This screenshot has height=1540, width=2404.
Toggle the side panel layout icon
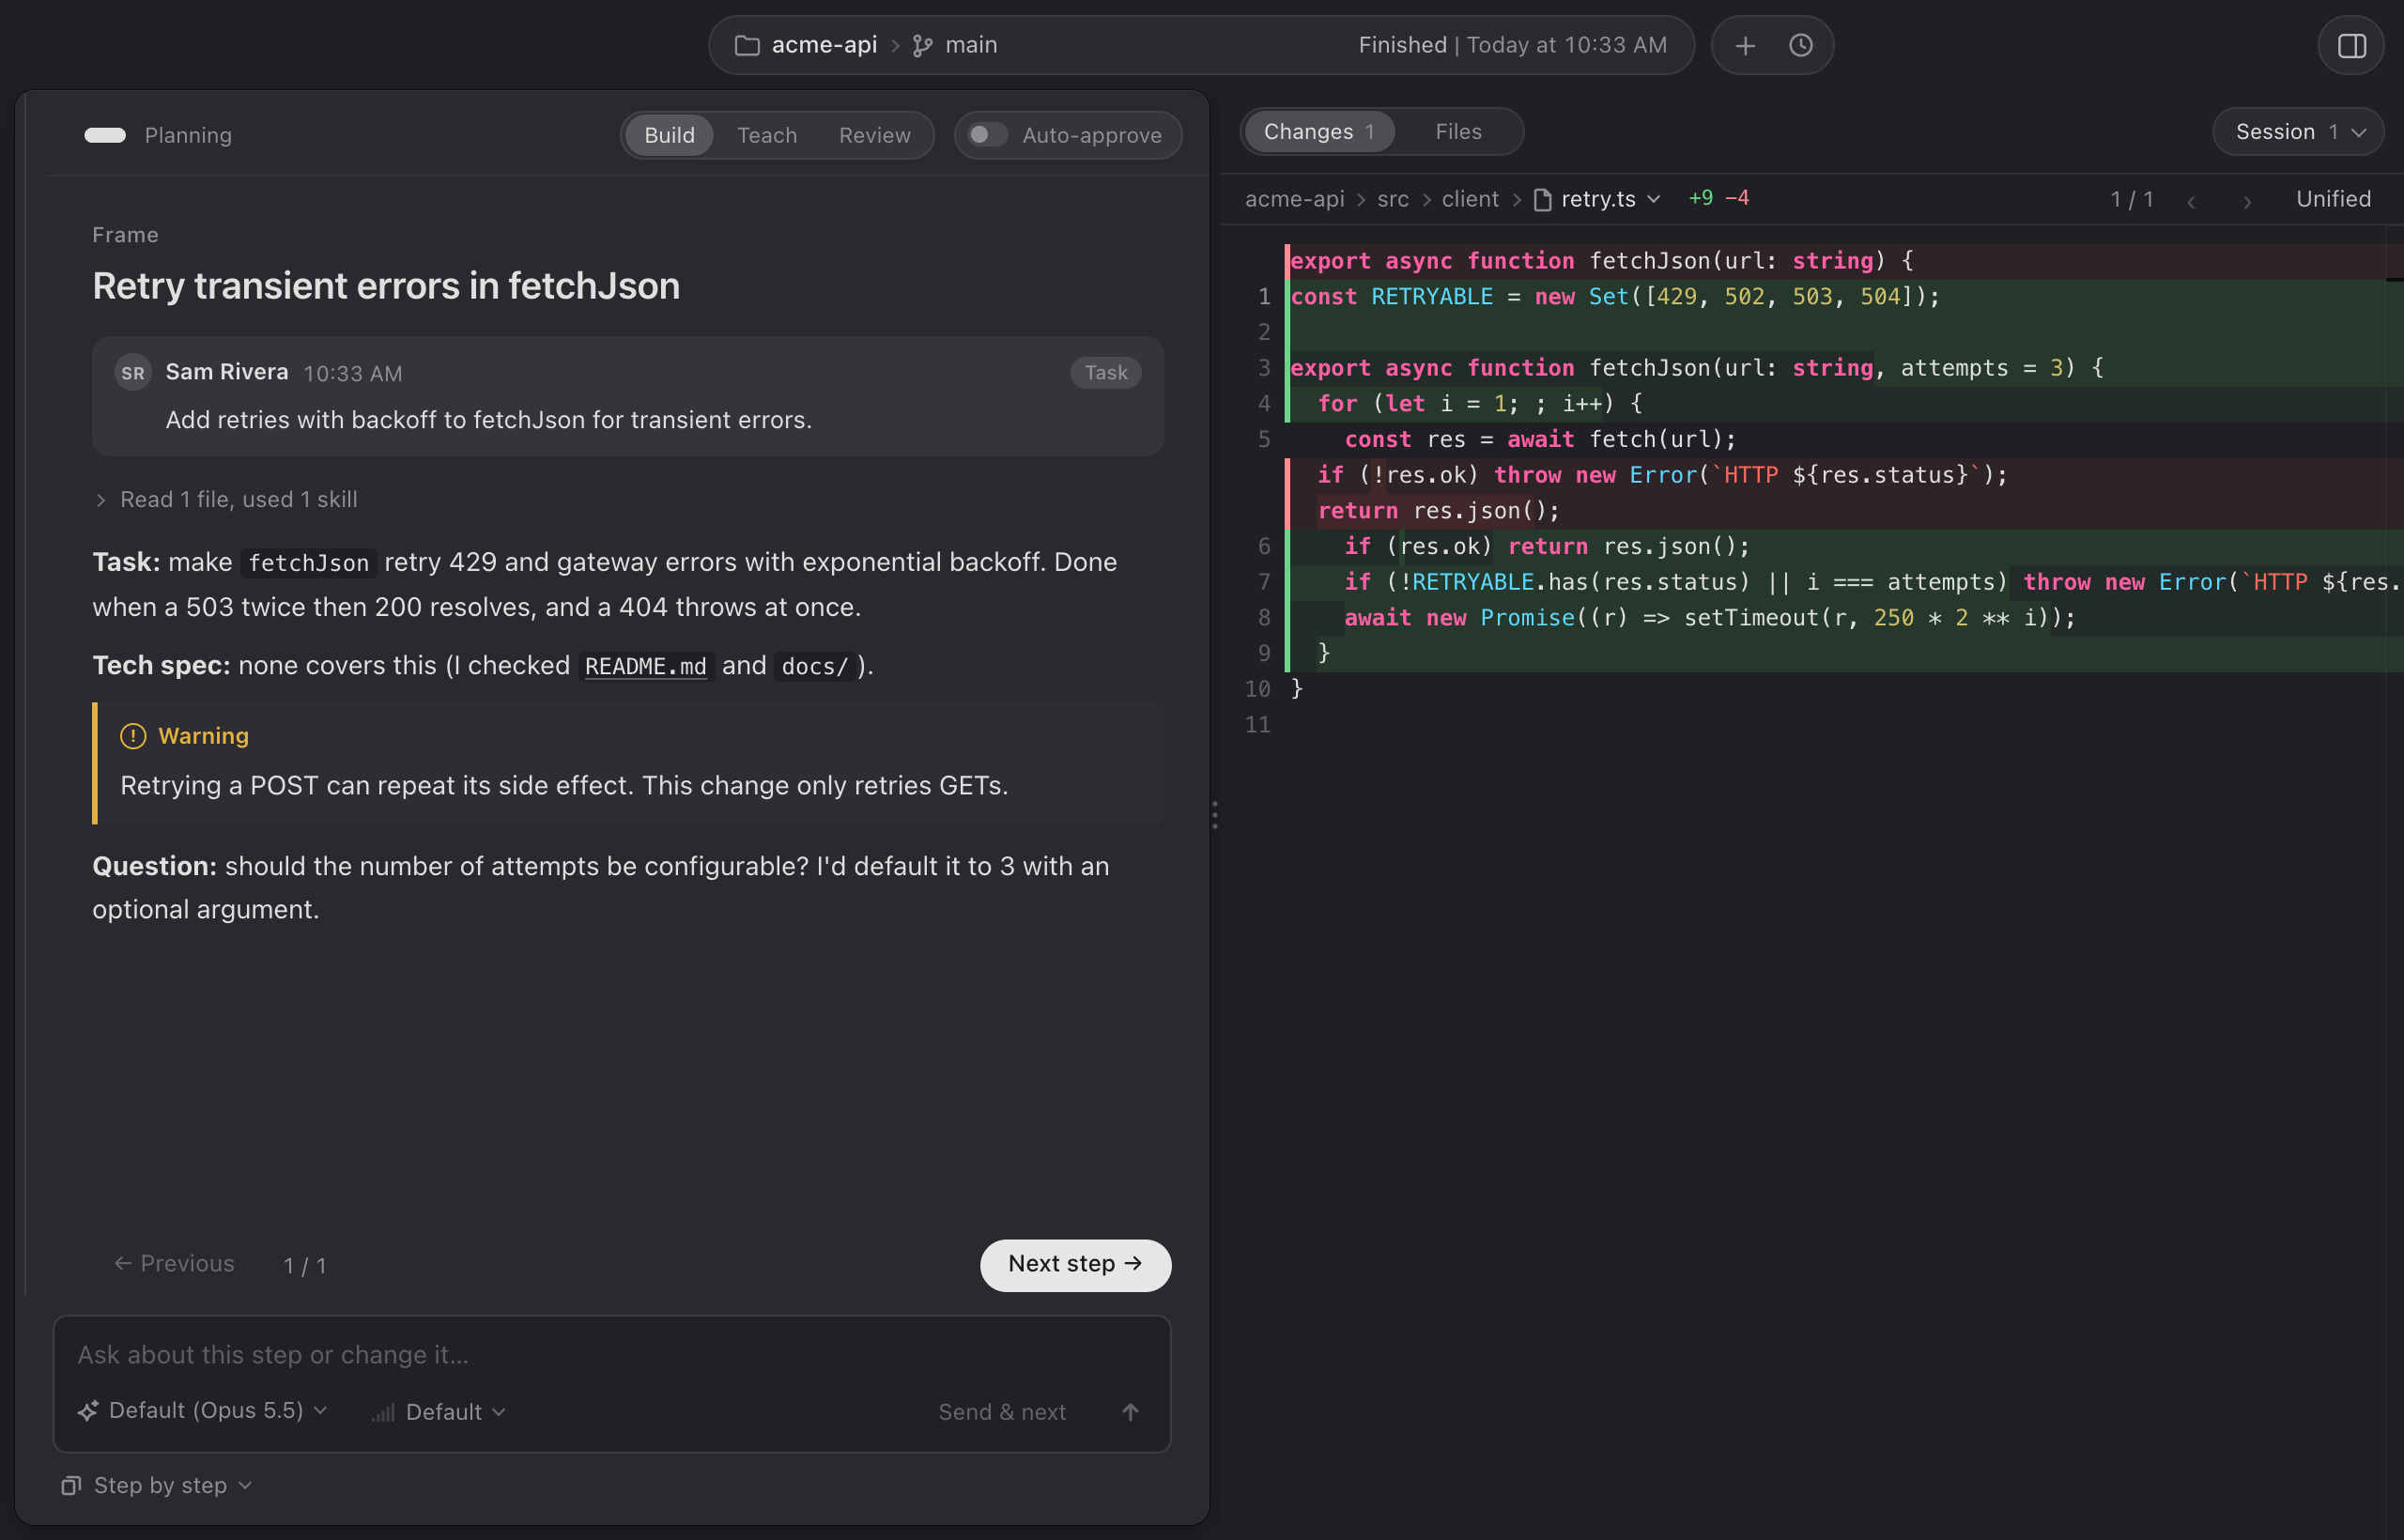coord(2352,46)
